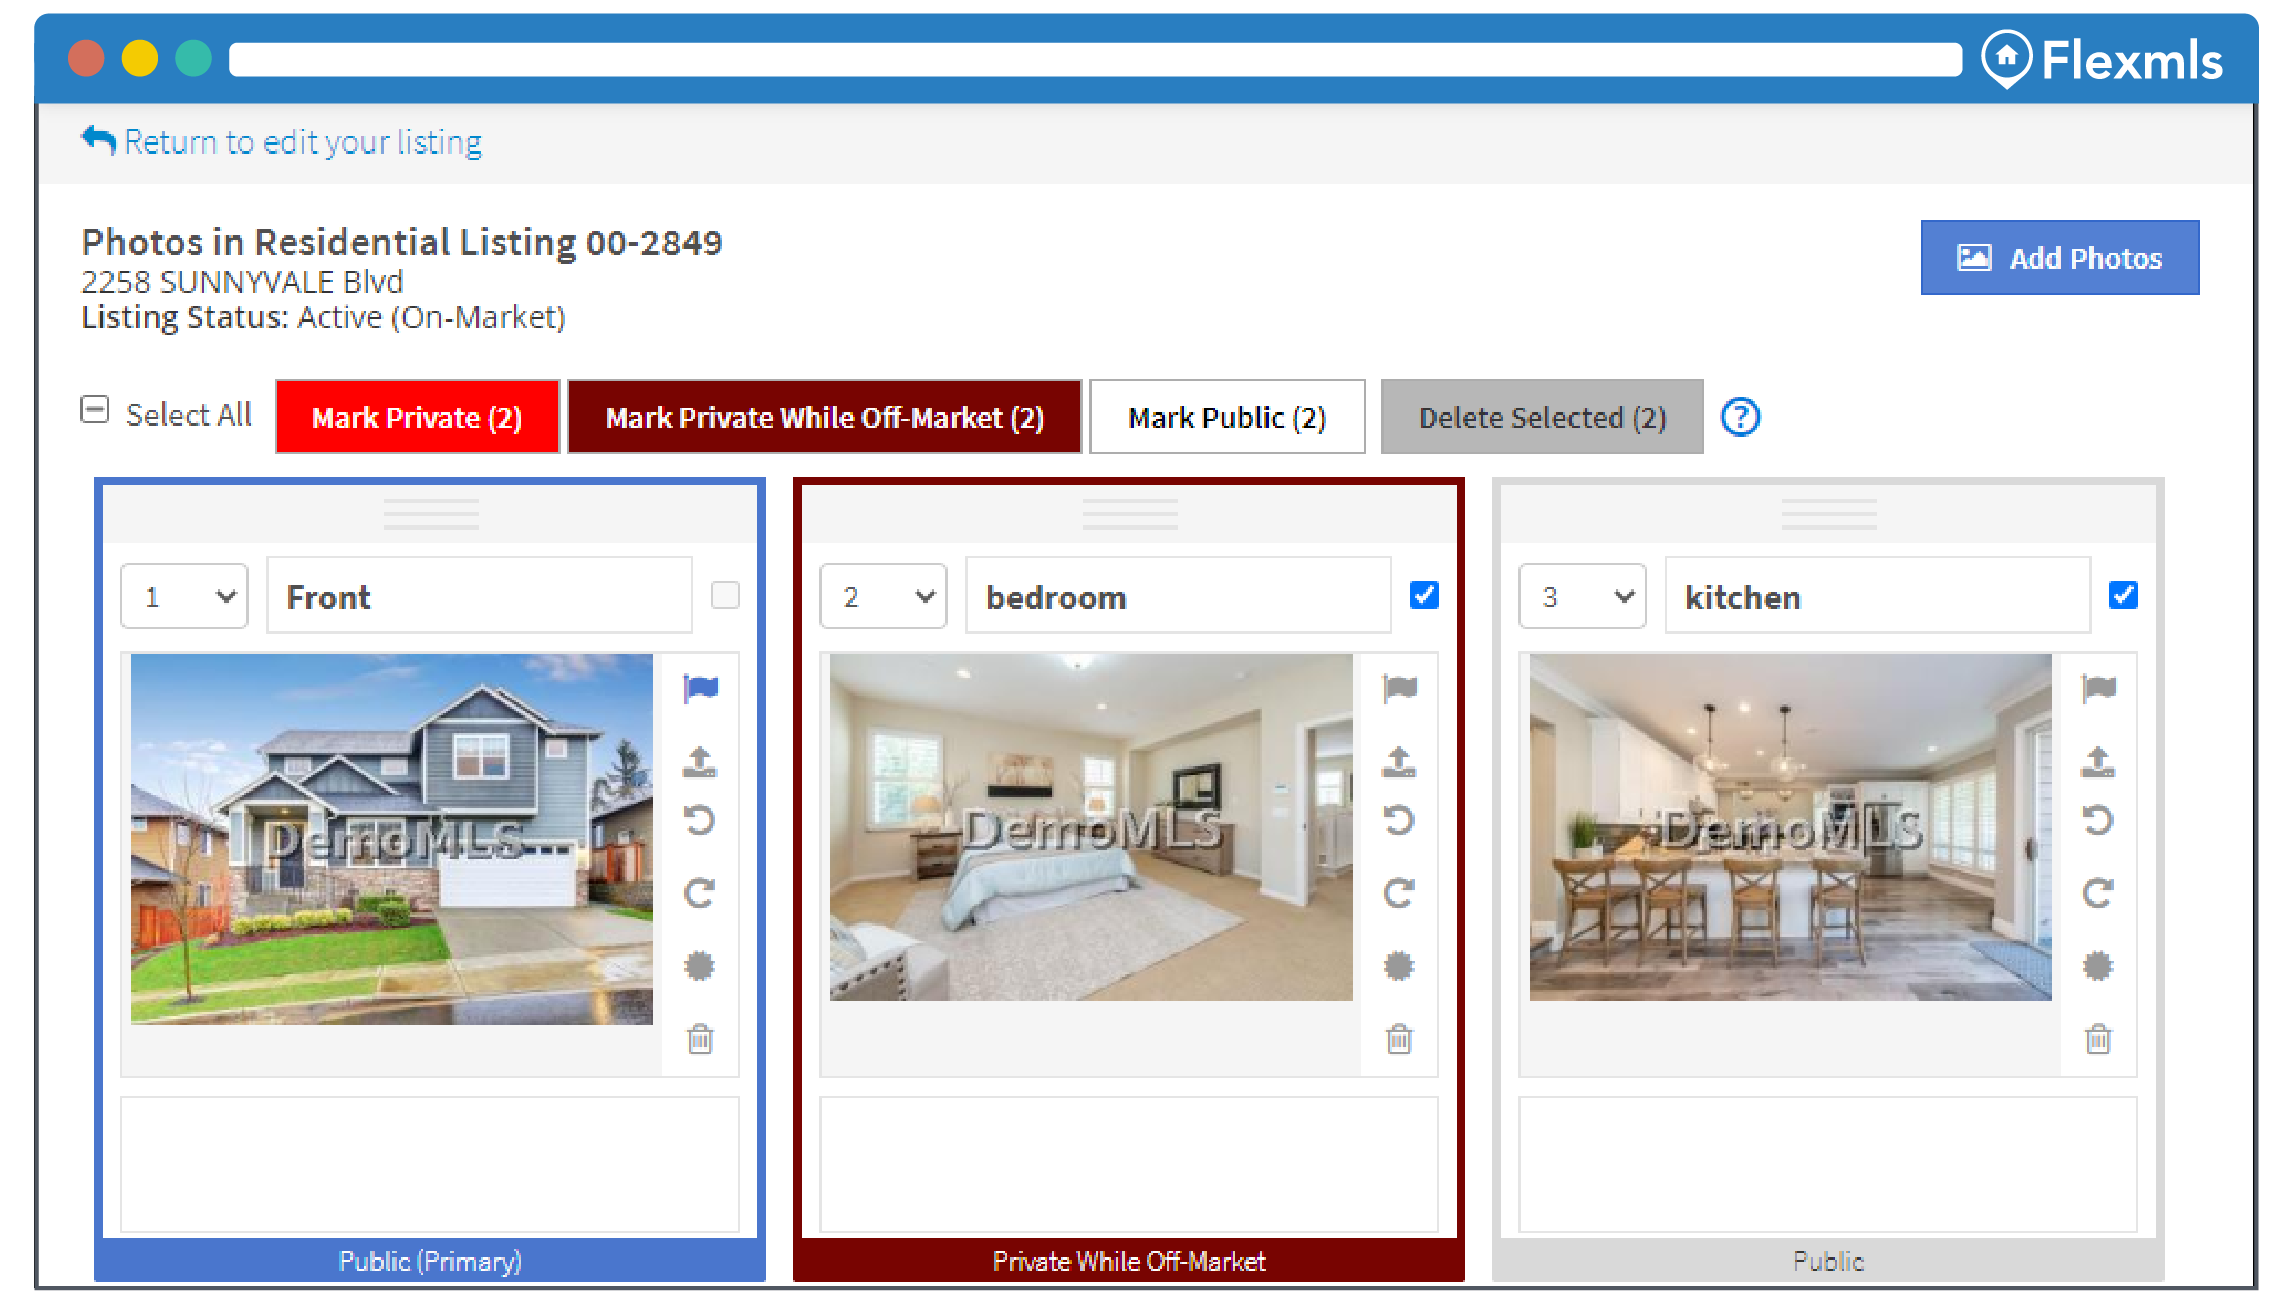
Task: Click the house front photo thumbnail
Action: (392, 839)
